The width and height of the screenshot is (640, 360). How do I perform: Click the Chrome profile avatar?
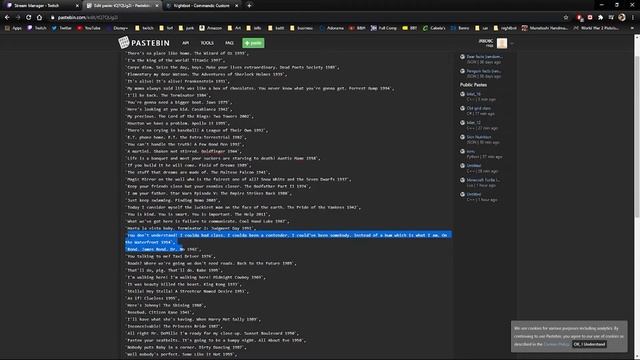[x=622, y=17]
